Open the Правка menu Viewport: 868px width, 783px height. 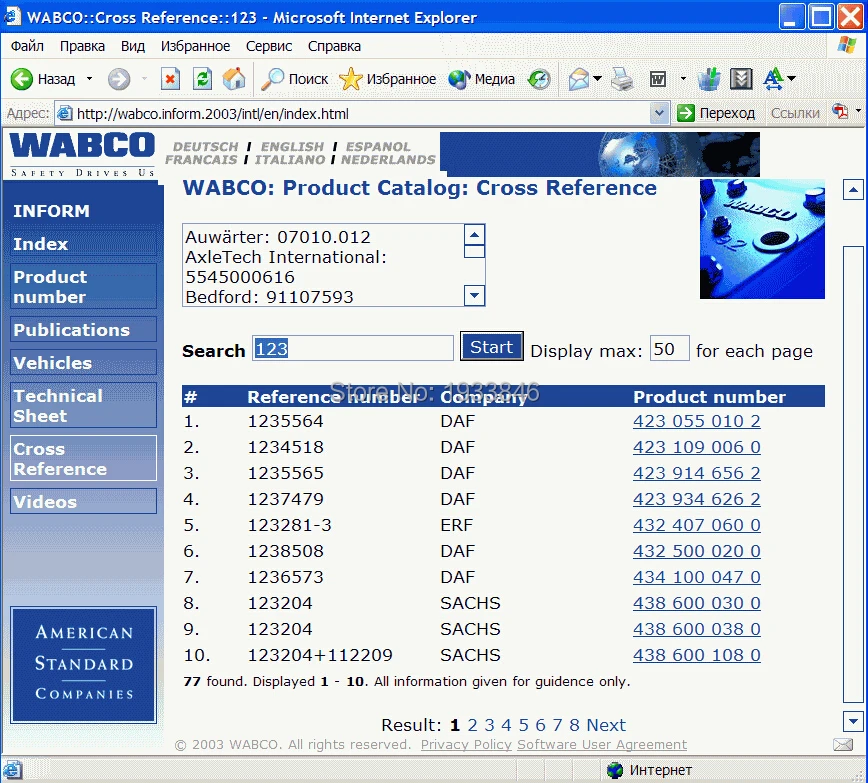(82, 46)
